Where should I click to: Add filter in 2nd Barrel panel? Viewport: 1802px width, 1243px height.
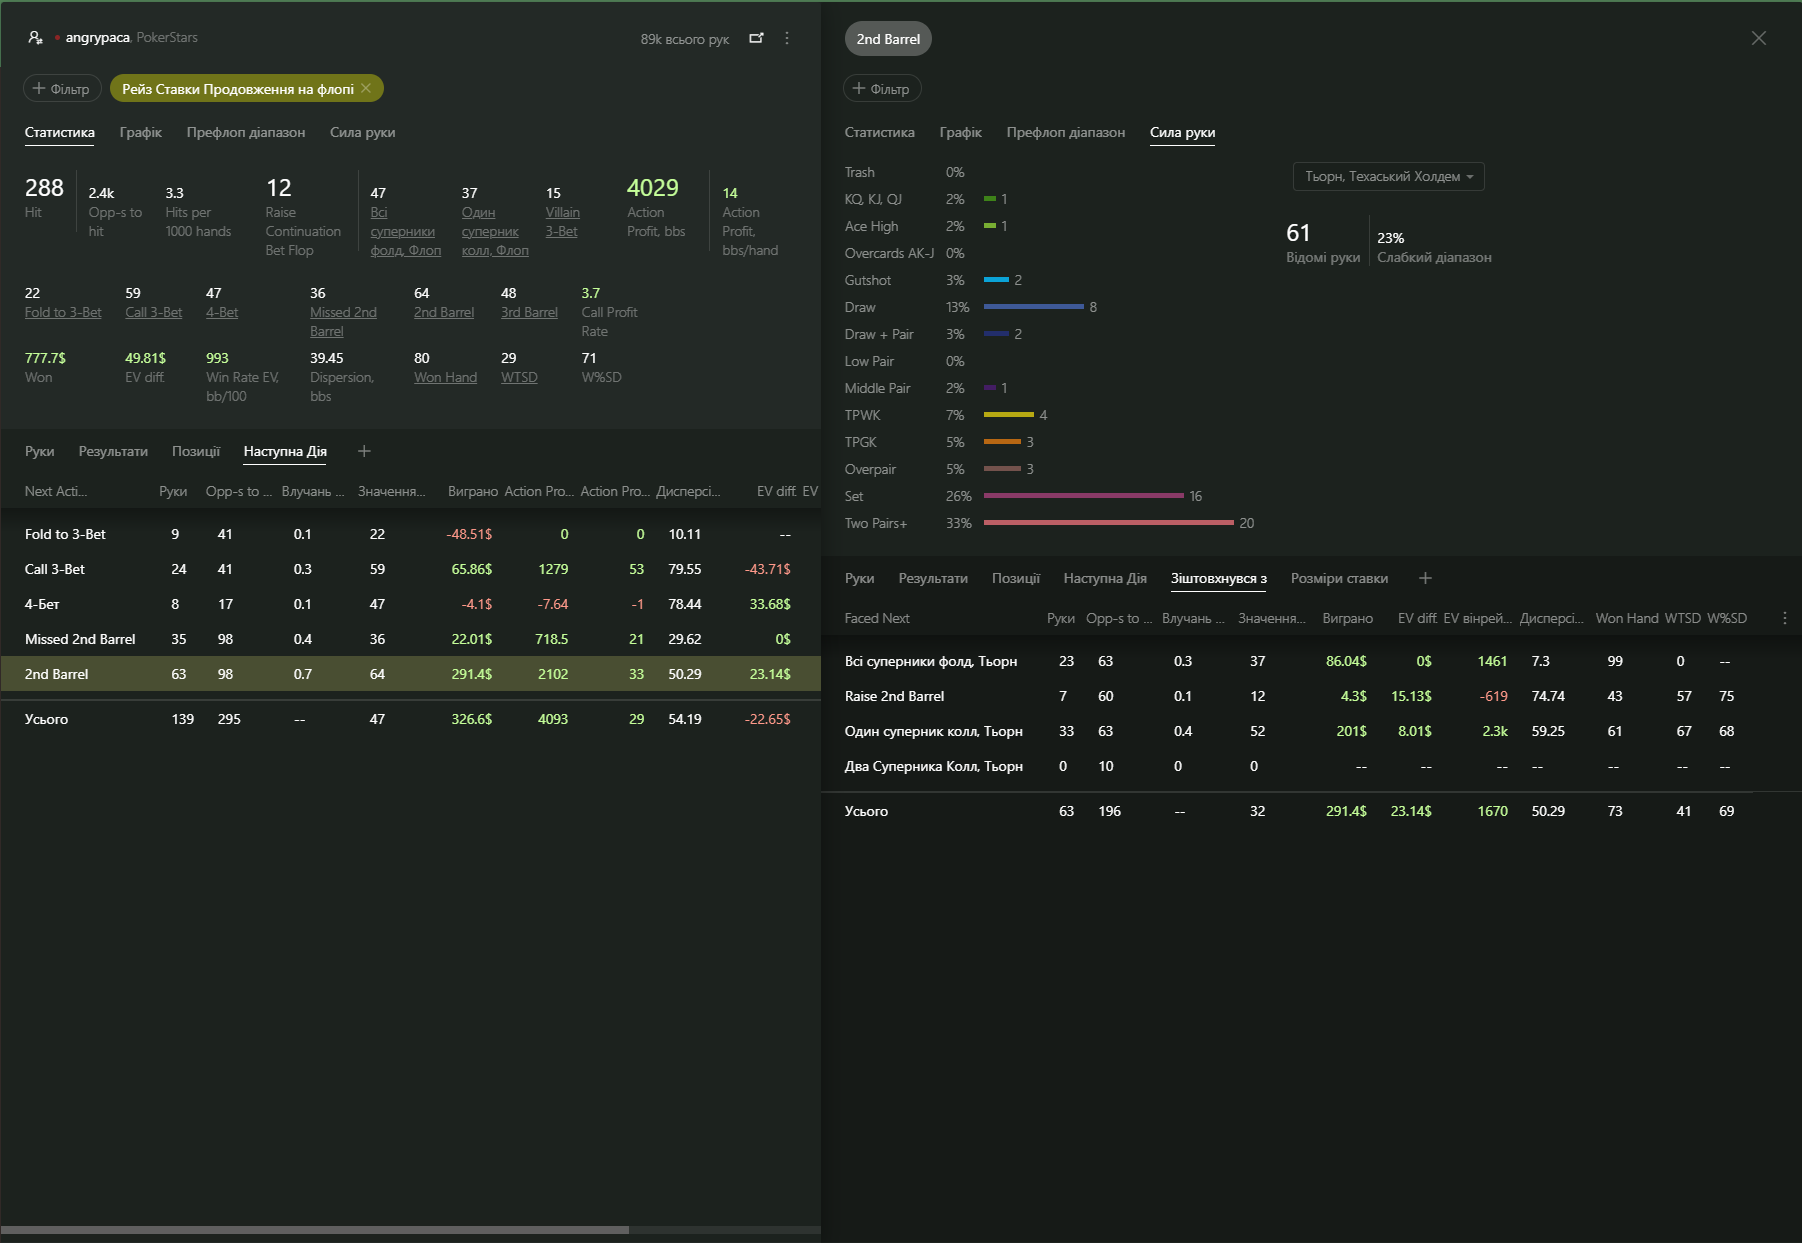pyautogui.click(x=882, y=88)
